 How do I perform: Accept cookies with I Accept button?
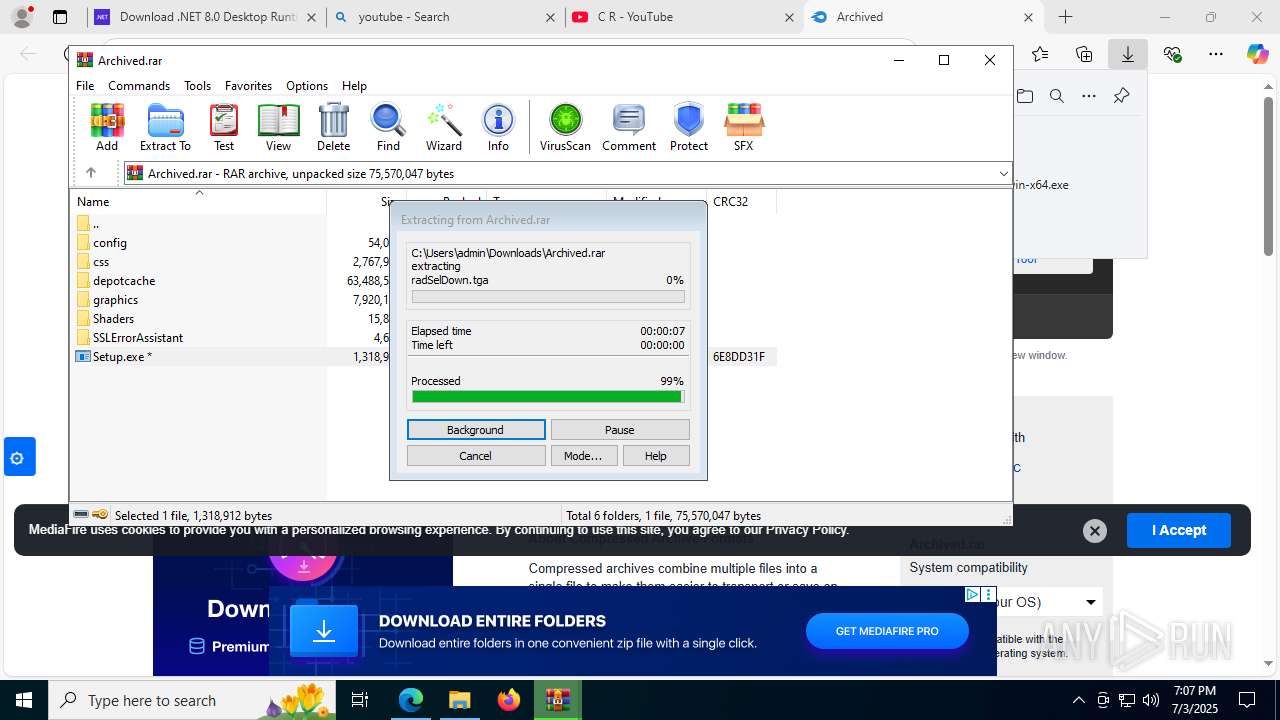pyautogui.click(x=1178, y=531)
